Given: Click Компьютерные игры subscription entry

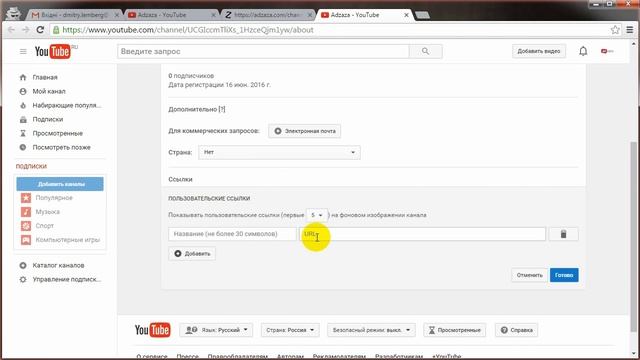Looking at the screenshot, I should (x=68, y=240).
